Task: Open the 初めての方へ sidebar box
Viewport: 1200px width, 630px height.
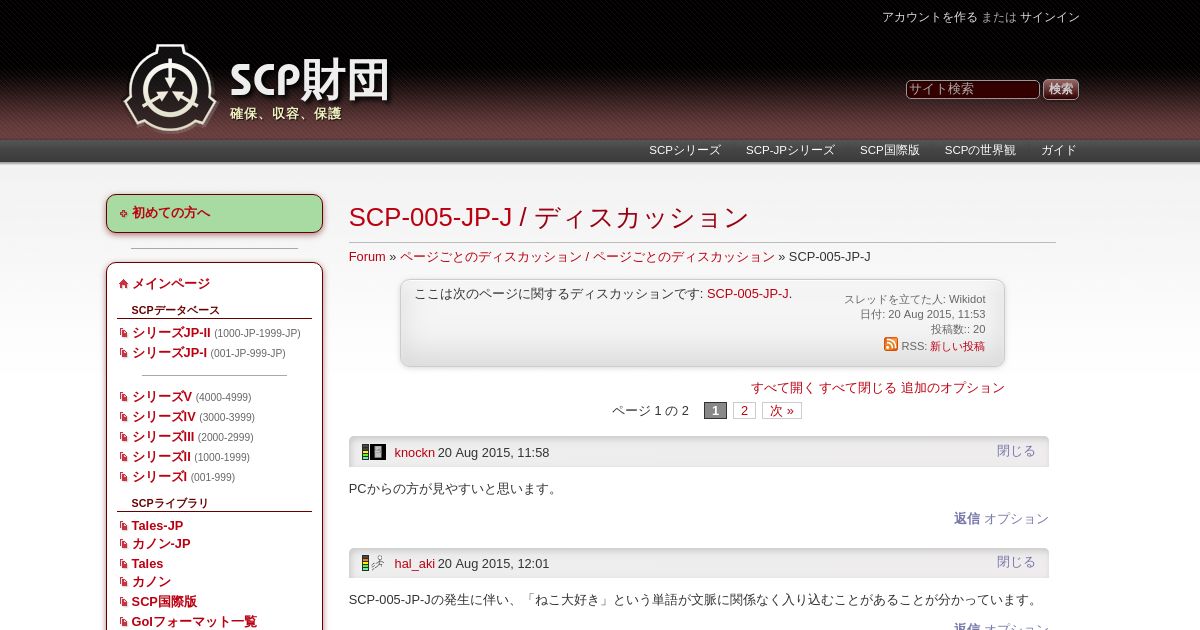Action: point(214,213)
